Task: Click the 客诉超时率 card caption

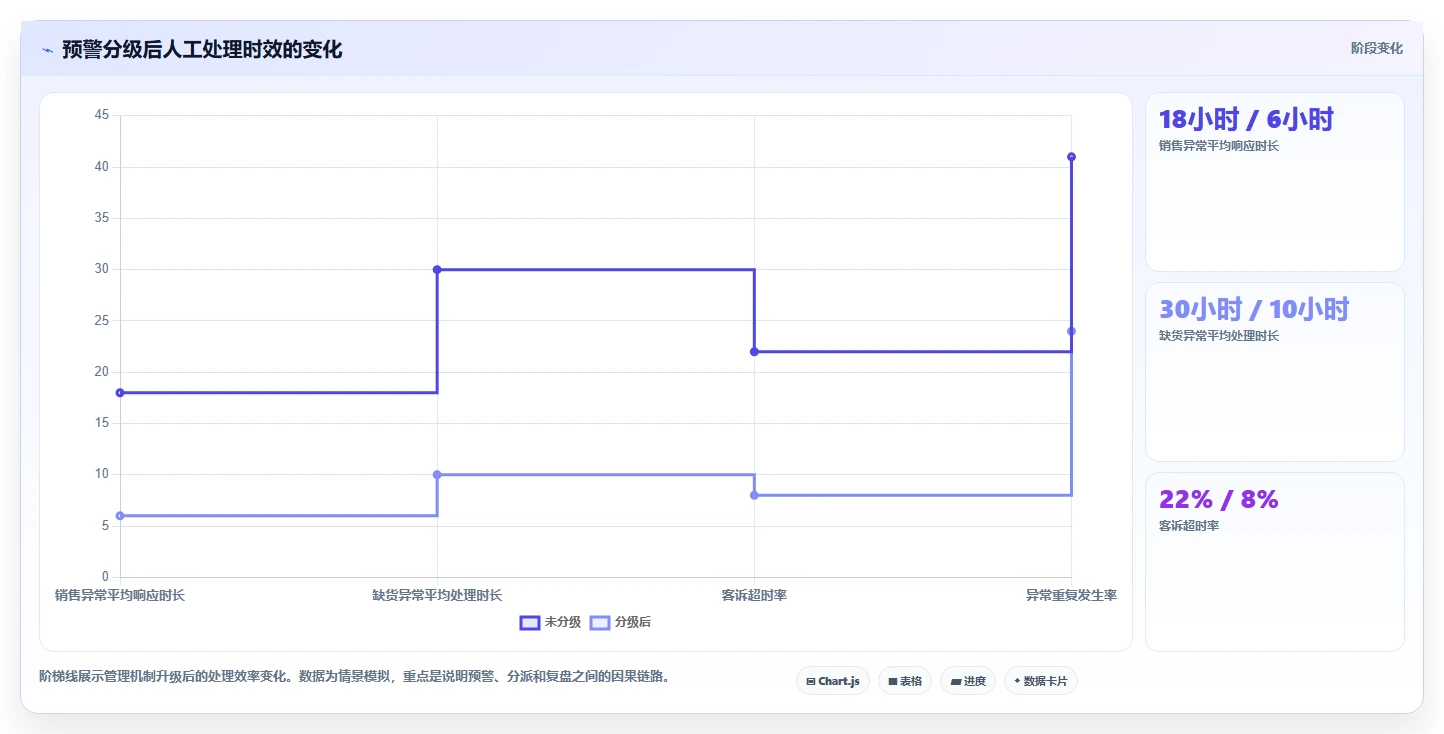Action: (x=1189, y=526)
